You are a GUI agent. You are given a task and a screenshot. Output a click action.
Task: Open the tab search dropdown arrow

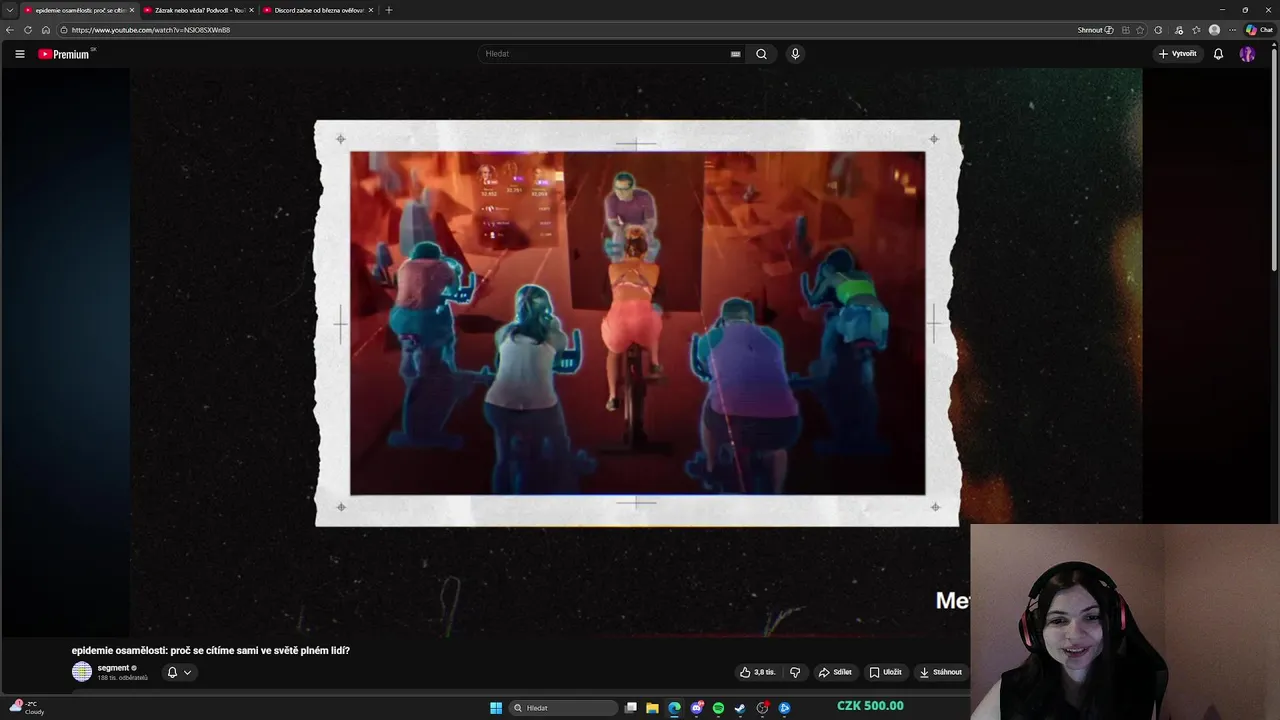(10, 10)
